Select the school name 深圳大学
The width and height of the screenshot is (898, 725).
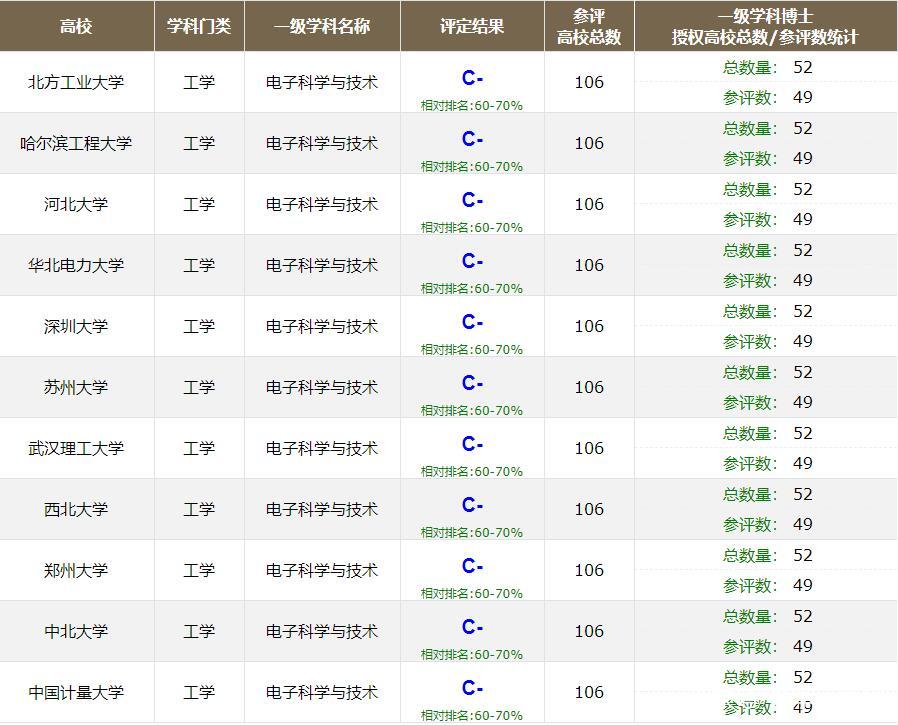pyautogui.click(x=76, y=326)
